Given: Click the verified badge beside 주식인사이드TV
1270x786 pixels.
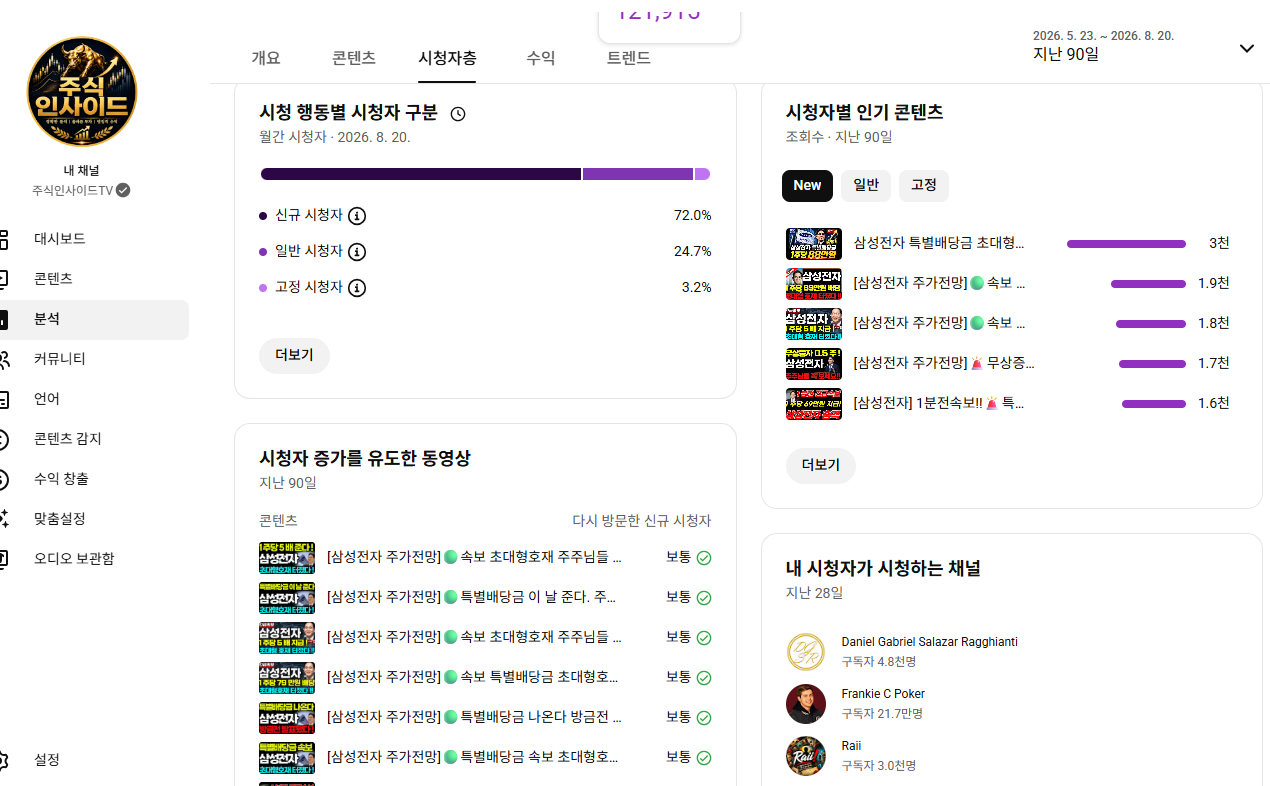Looking at the screenshot, I should pos(123,190).
